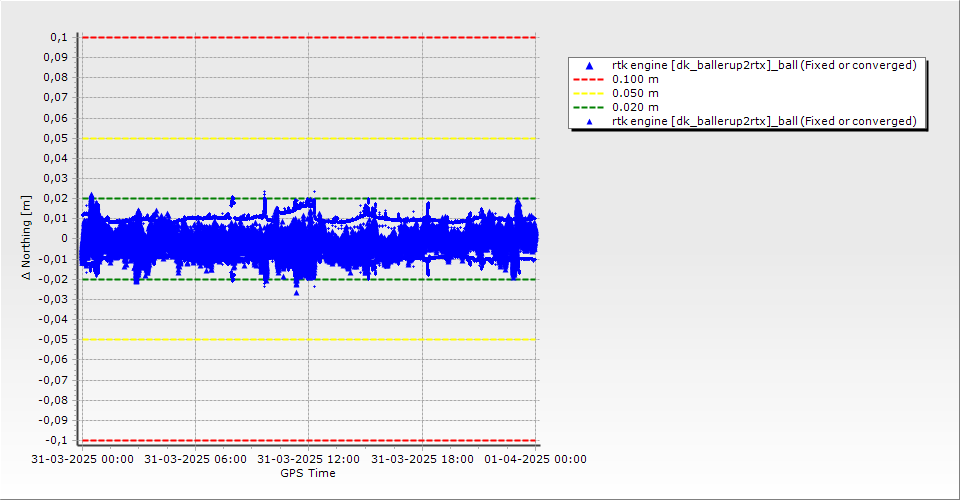The height and width of the screenshot is (500, 960).
Task: Click the 0,1 y-axis label
Action: 59,37
